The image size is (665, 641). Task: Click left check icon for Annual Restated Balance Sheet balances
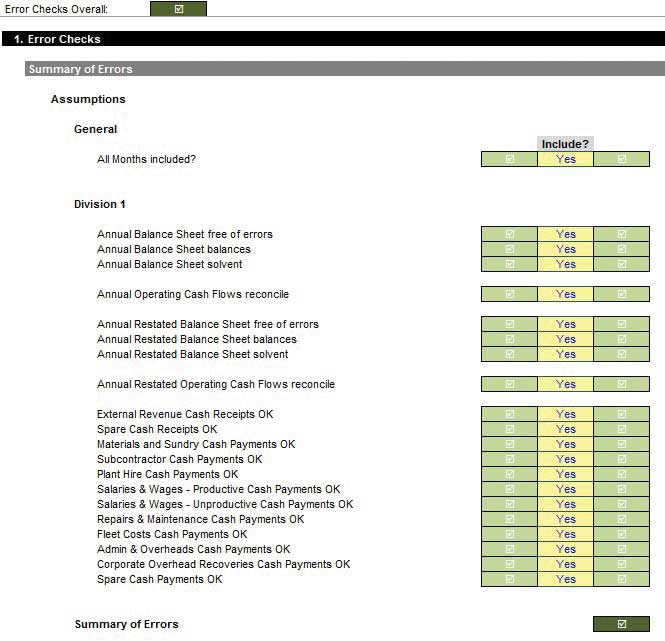[x=509, y=339]
